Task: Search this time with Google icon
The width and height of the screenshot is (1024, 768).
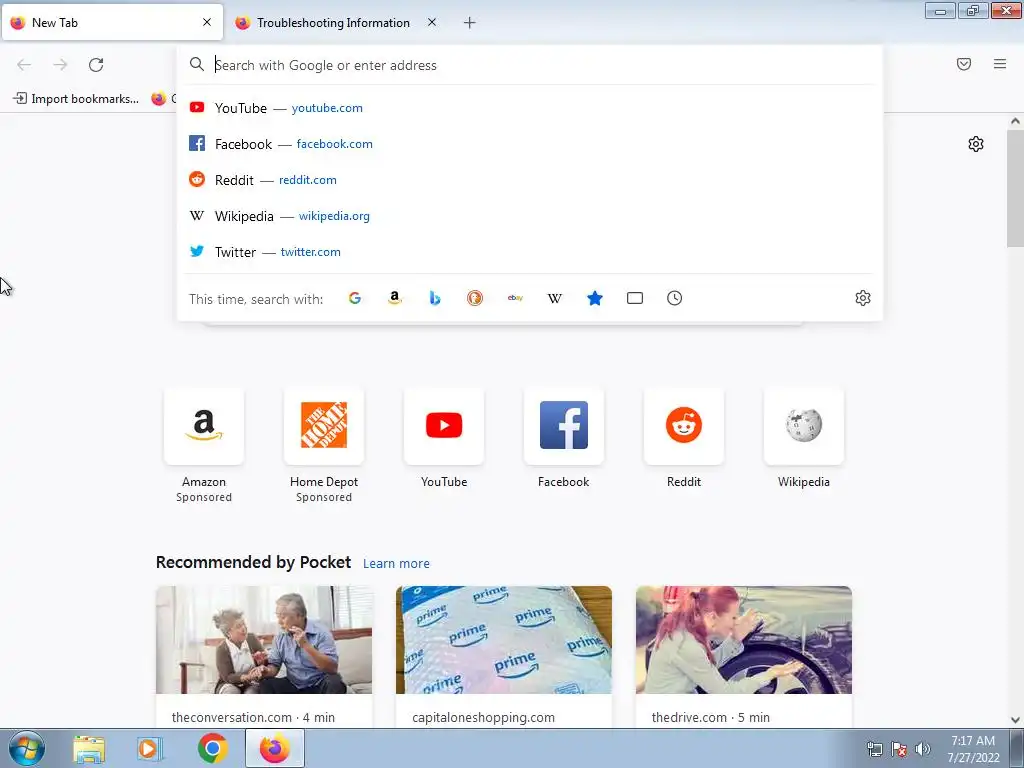Action: 355,298
